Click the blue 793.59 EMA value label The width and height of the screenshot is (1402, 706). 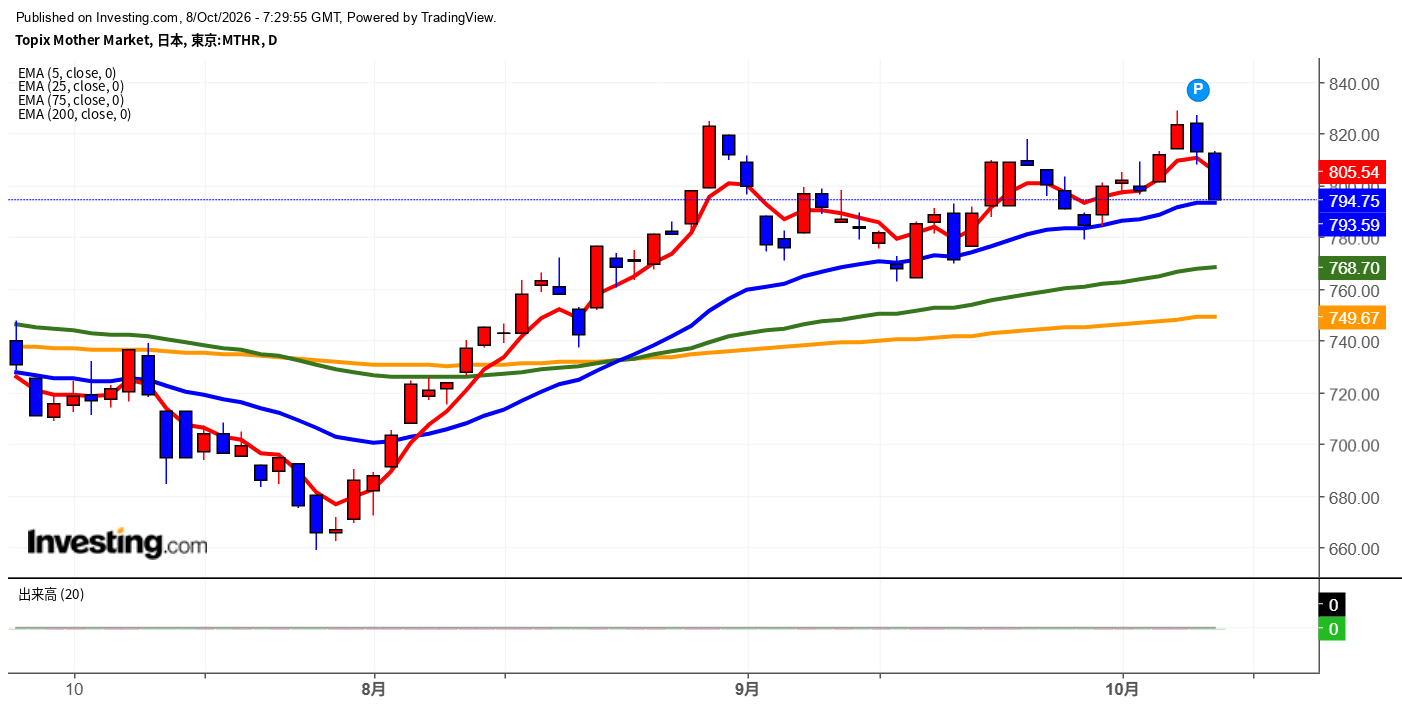(1353, 225)
